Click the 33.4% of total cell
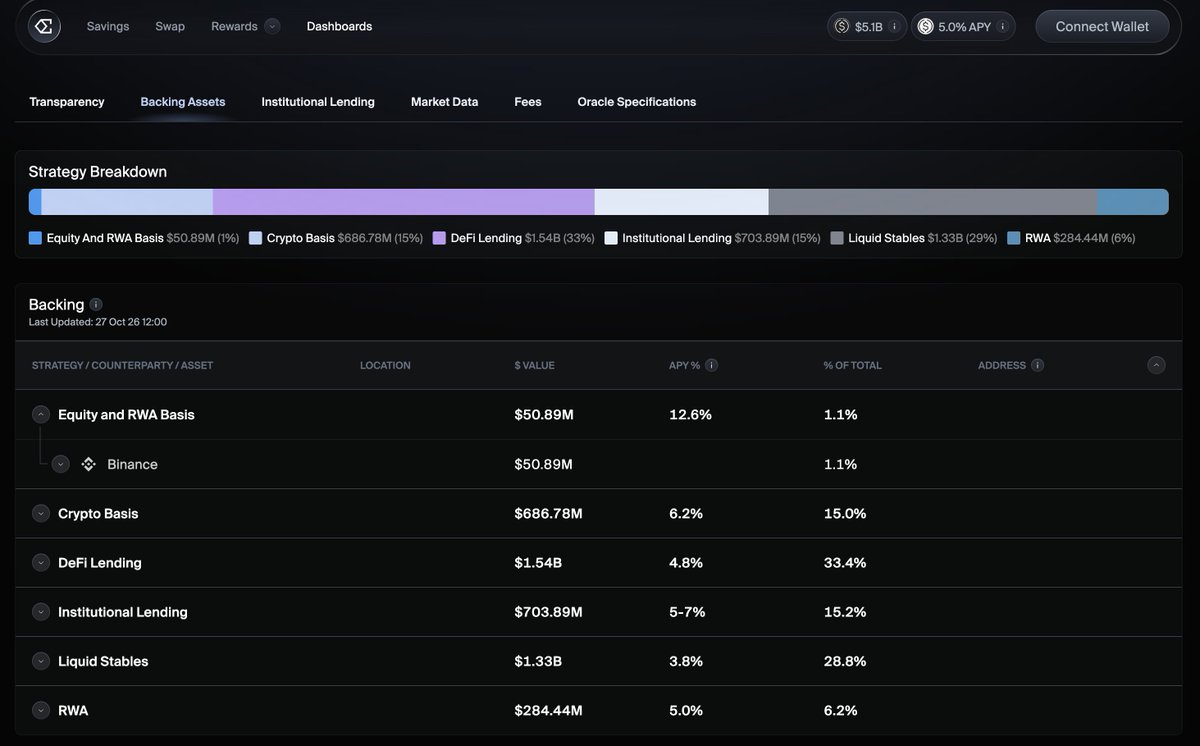Image resolution: width=1200 pixels, height=746 pixels. (845, 563)
